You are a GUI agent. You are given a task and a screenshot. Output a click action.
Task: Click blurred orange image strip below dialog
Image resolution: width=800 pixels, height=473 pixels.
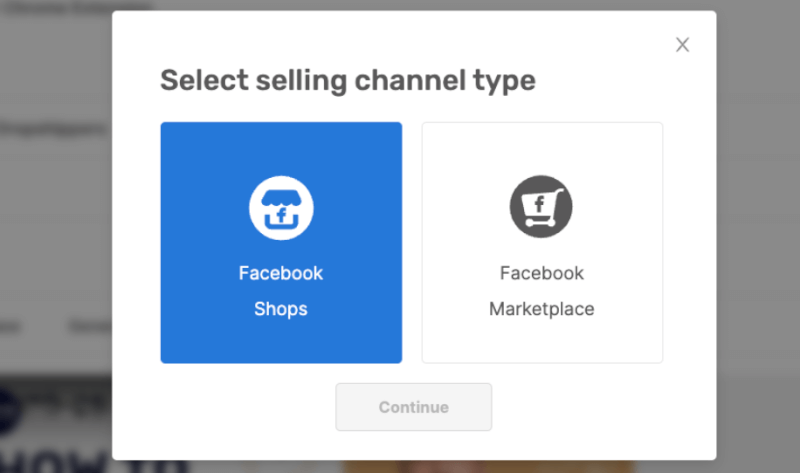coord(487,466)
